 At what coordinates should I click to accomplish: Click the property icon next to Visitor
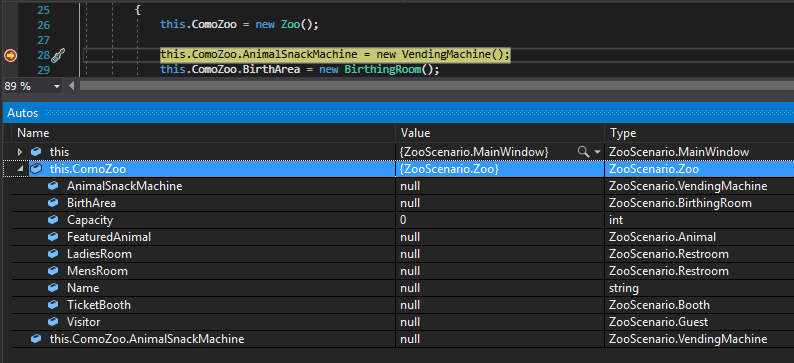(53, 322)
